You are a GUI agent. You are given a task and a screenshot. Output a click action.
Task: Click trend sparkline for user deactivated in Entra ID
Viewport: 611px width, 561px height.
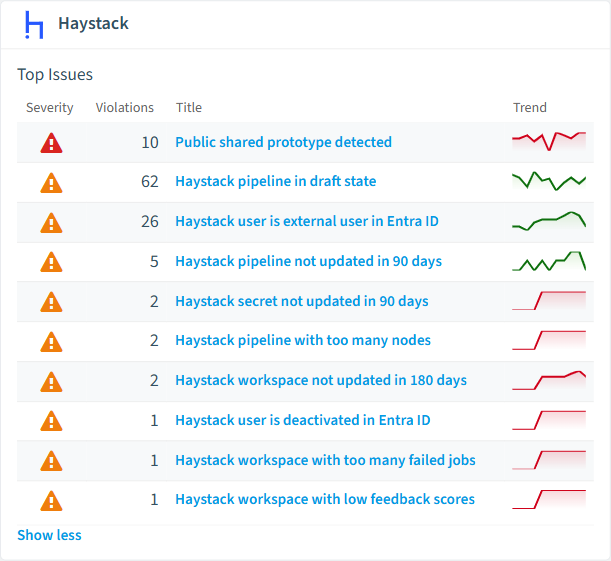pos(549,420)
